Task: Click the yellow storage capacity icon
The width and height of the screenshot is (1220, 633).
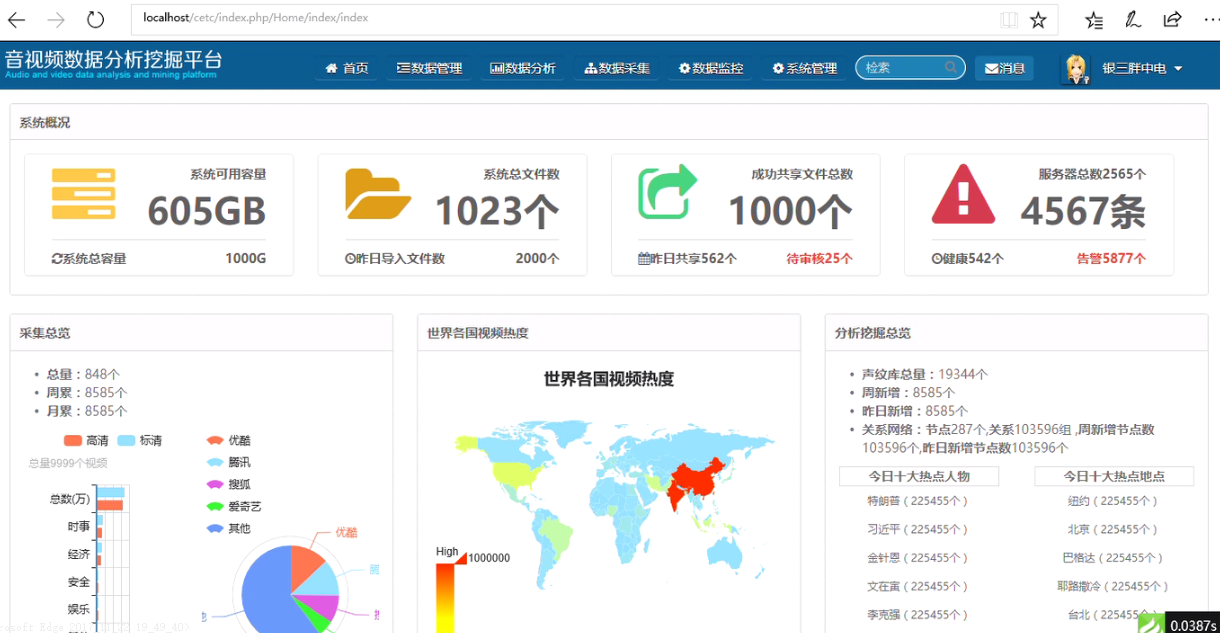Action: (x=83, y=194)
